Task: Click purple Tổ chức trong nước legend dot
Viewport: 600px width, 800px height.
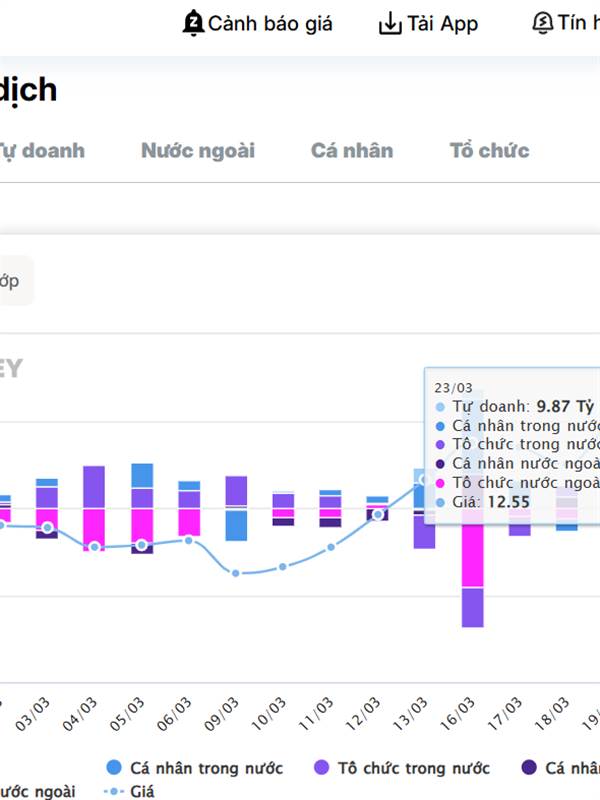Action: (x=321, y=767)
